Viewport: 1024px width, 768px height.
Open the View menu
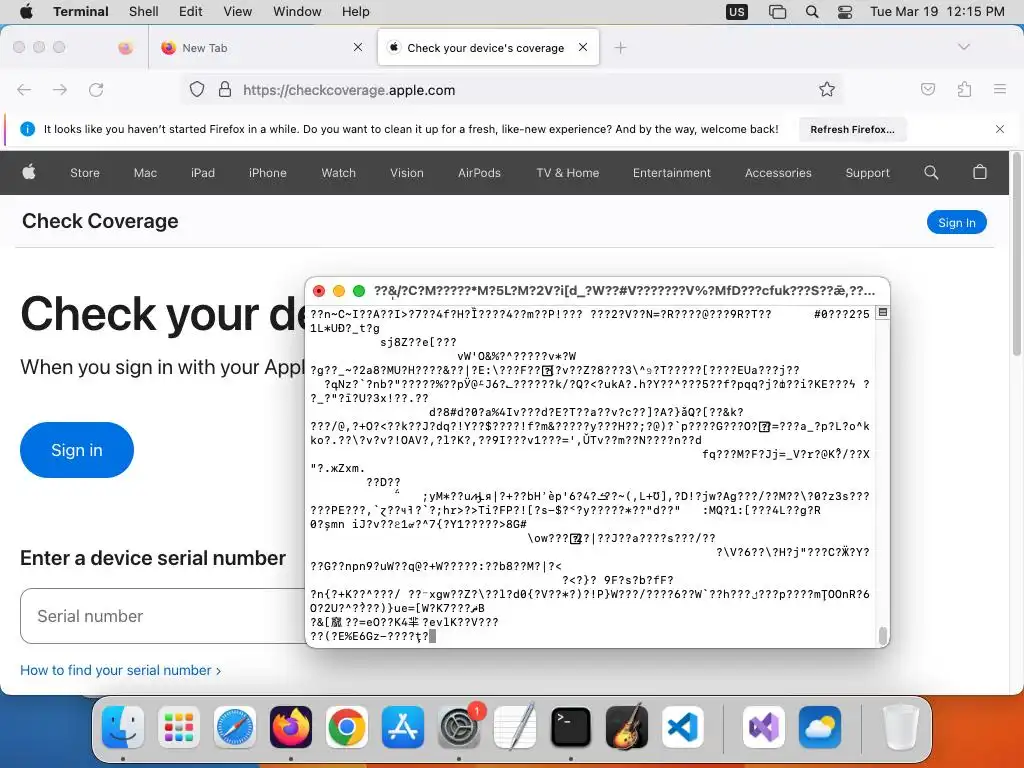click(x=237, y=11)
